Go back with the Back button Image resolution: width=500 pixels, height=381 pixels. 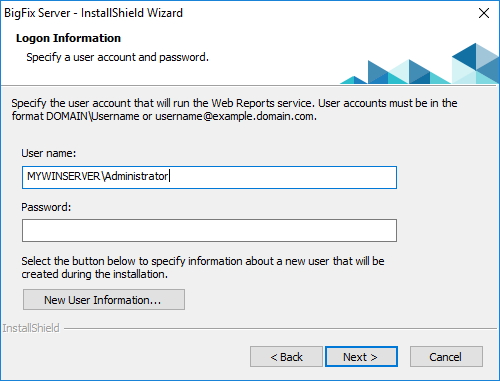pyautogui.click(x=286, y=357)
